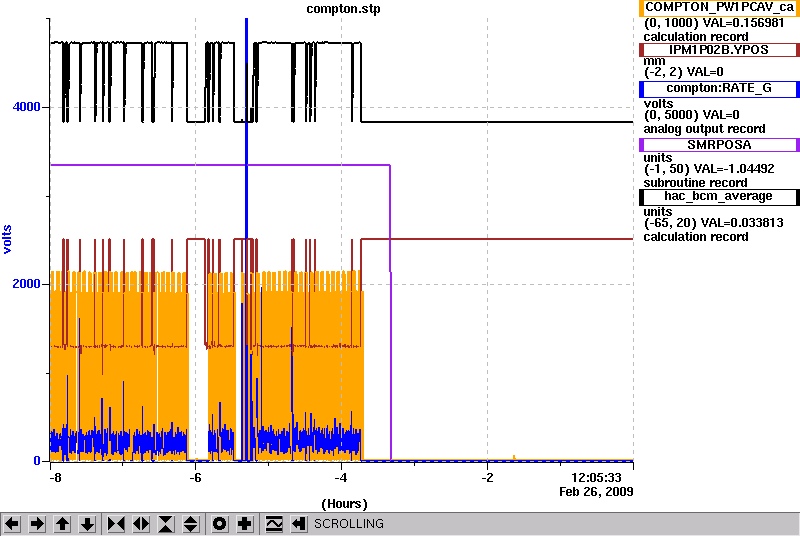Click the circle auto-scale toolbar button

pos(220,524)
